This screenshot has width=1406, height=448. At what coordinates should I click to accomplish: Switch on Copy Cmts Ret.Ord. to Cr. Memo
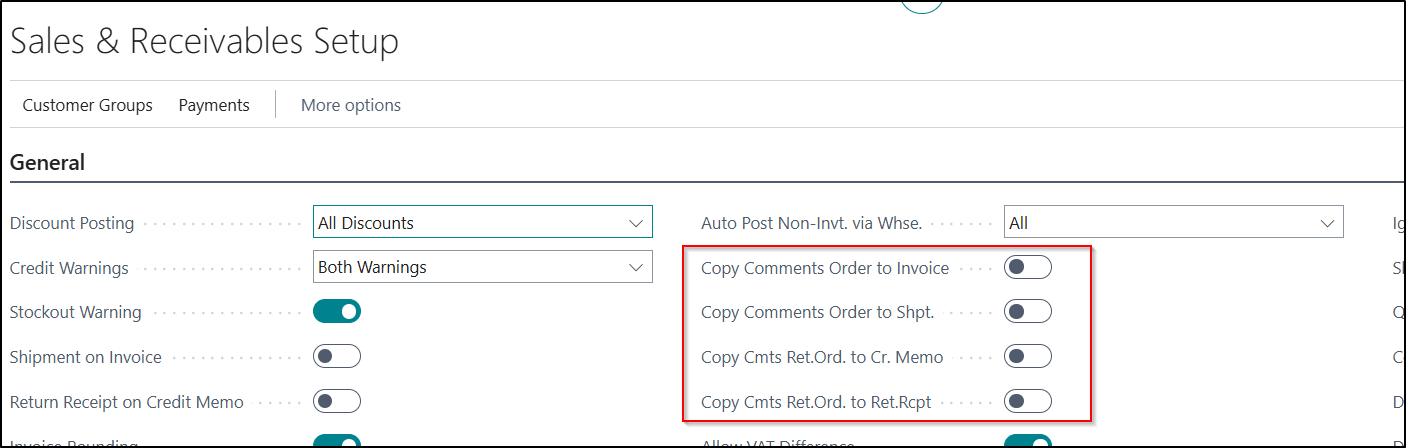[x=1027, y=357]
